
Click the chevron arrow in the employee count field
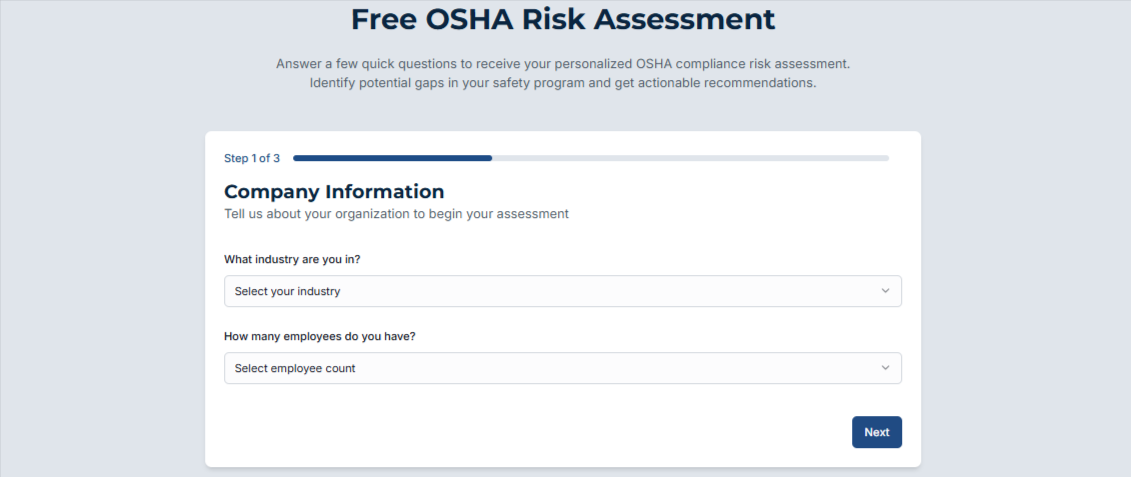click(x=885, y=368)
